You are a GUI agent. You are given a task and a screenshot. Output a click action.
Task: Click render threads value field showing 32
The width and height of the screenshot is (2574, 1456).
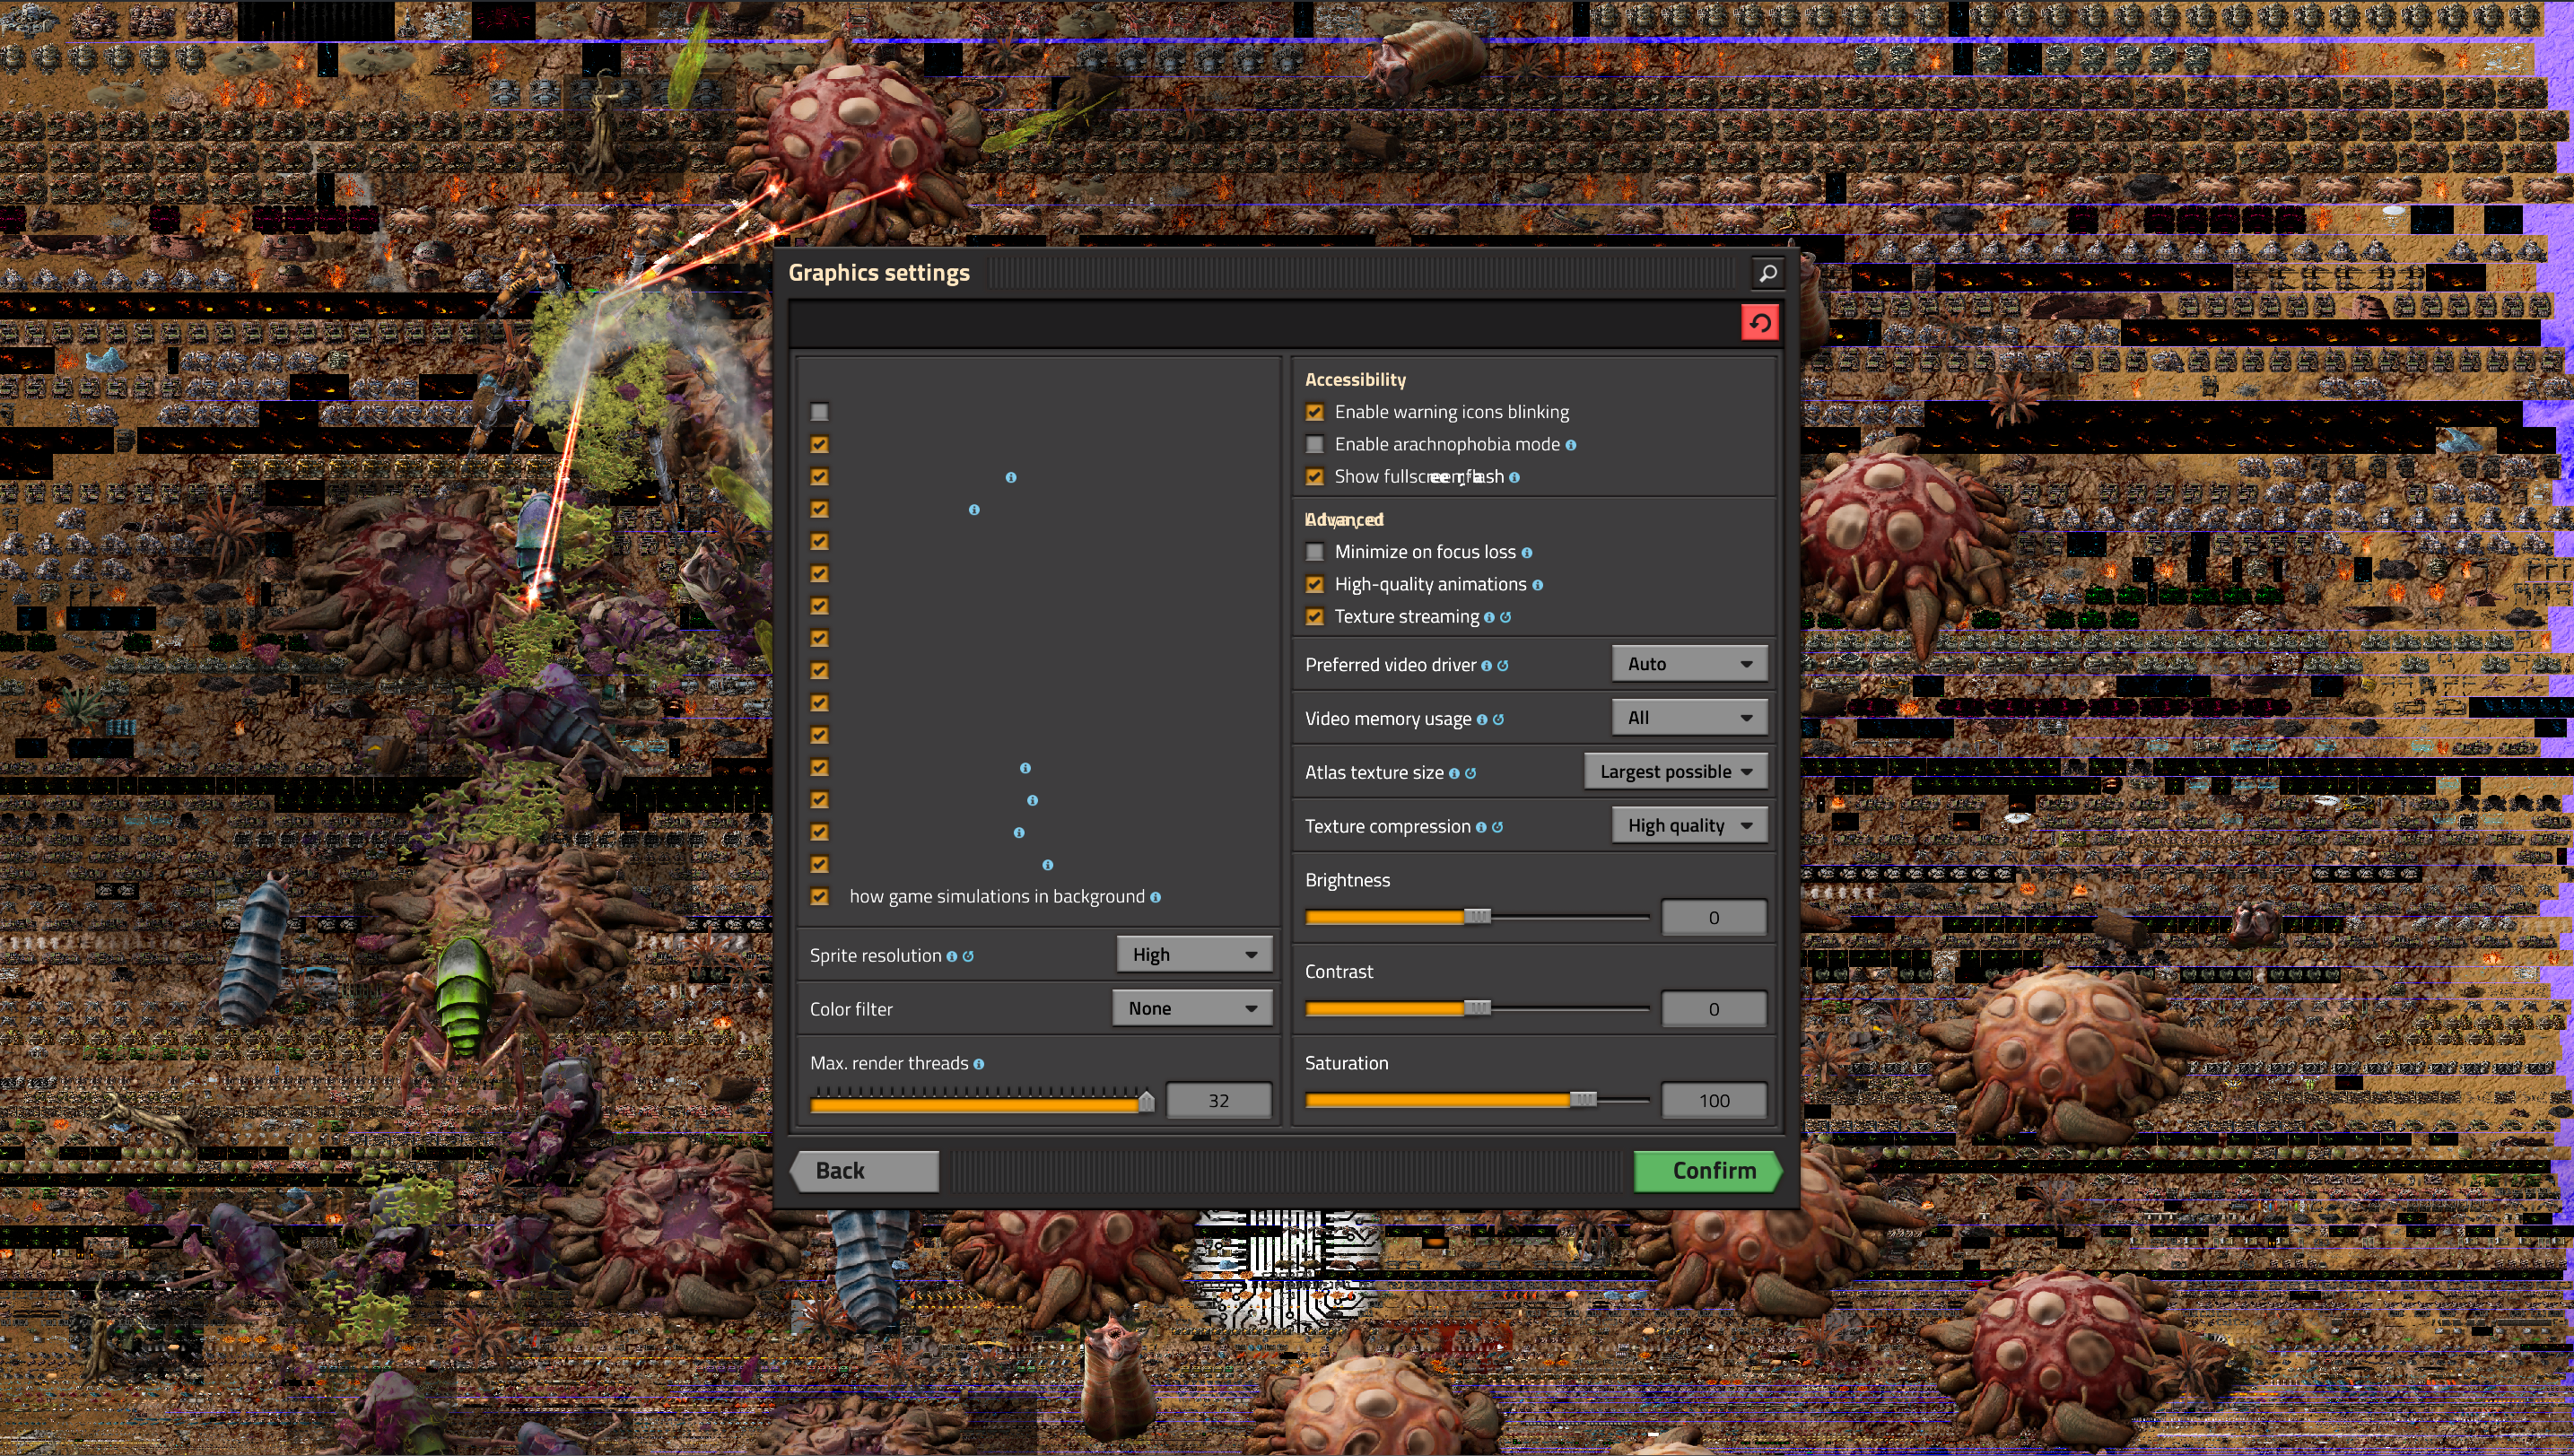[x=1219, y=1101]
